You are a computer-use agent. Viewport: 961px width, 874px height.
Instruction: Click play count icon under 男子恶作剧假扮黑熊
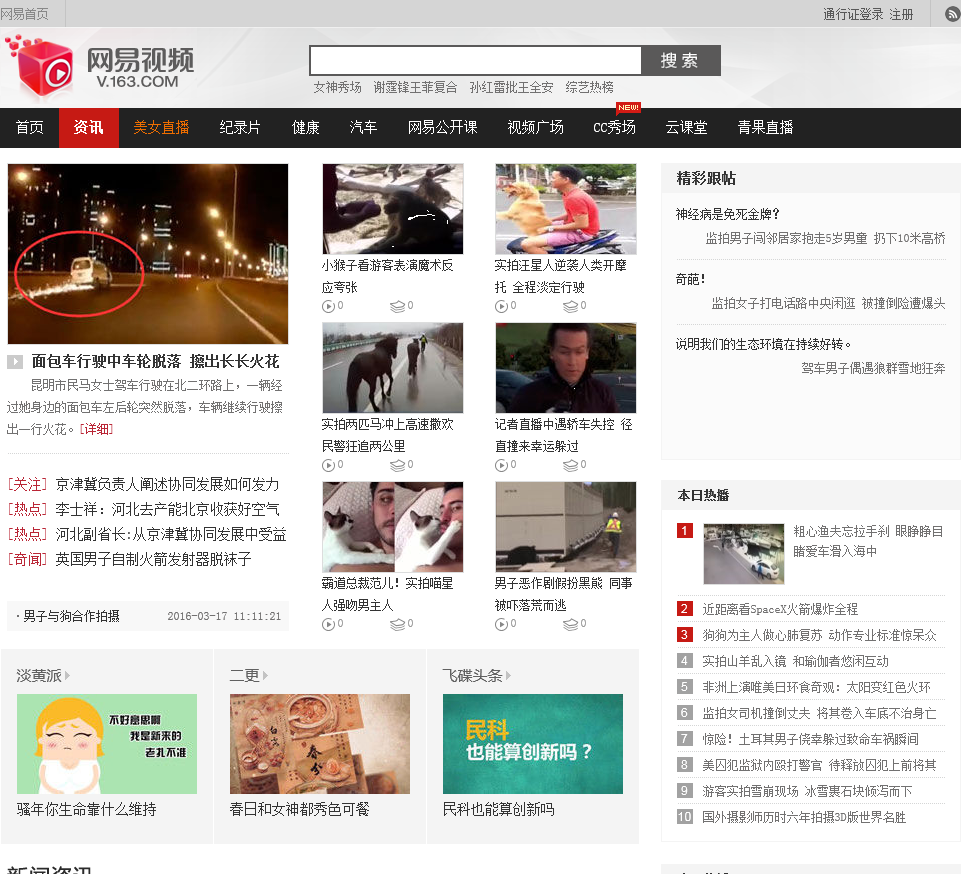501,624
